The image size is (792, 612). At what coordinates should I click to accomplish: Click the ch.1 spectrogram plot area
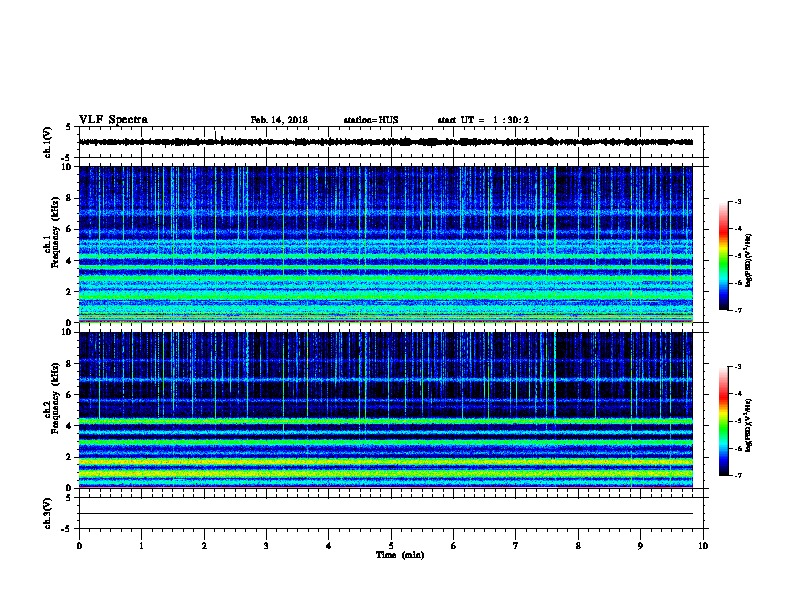click(386, 244)
